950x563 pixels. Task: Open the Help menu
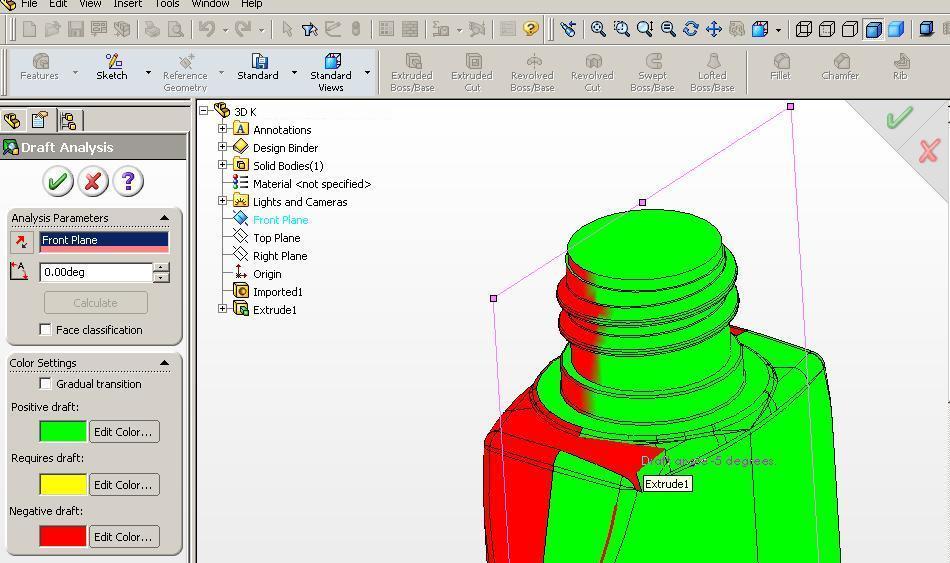(251, 4)
